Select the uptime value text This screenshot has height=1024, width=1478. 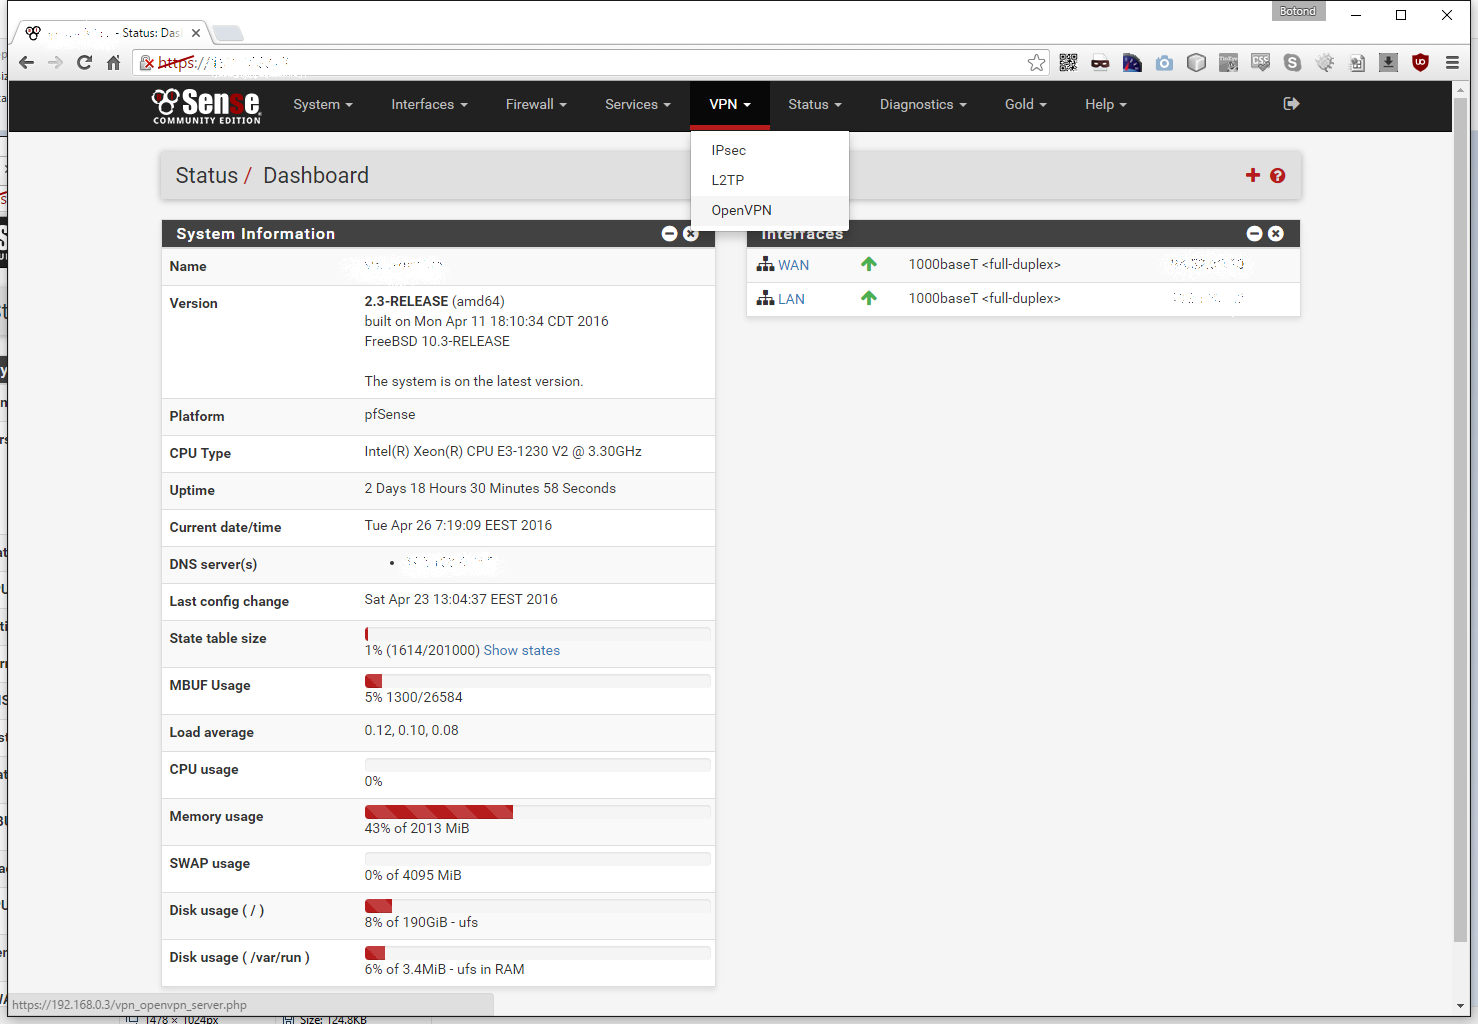(490, 488)
